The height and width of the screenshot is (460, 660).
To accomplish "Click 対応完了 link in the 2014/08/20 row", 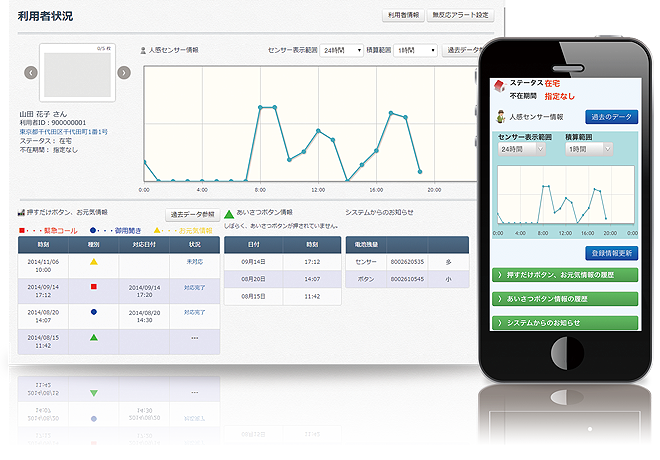I will 194,313.
